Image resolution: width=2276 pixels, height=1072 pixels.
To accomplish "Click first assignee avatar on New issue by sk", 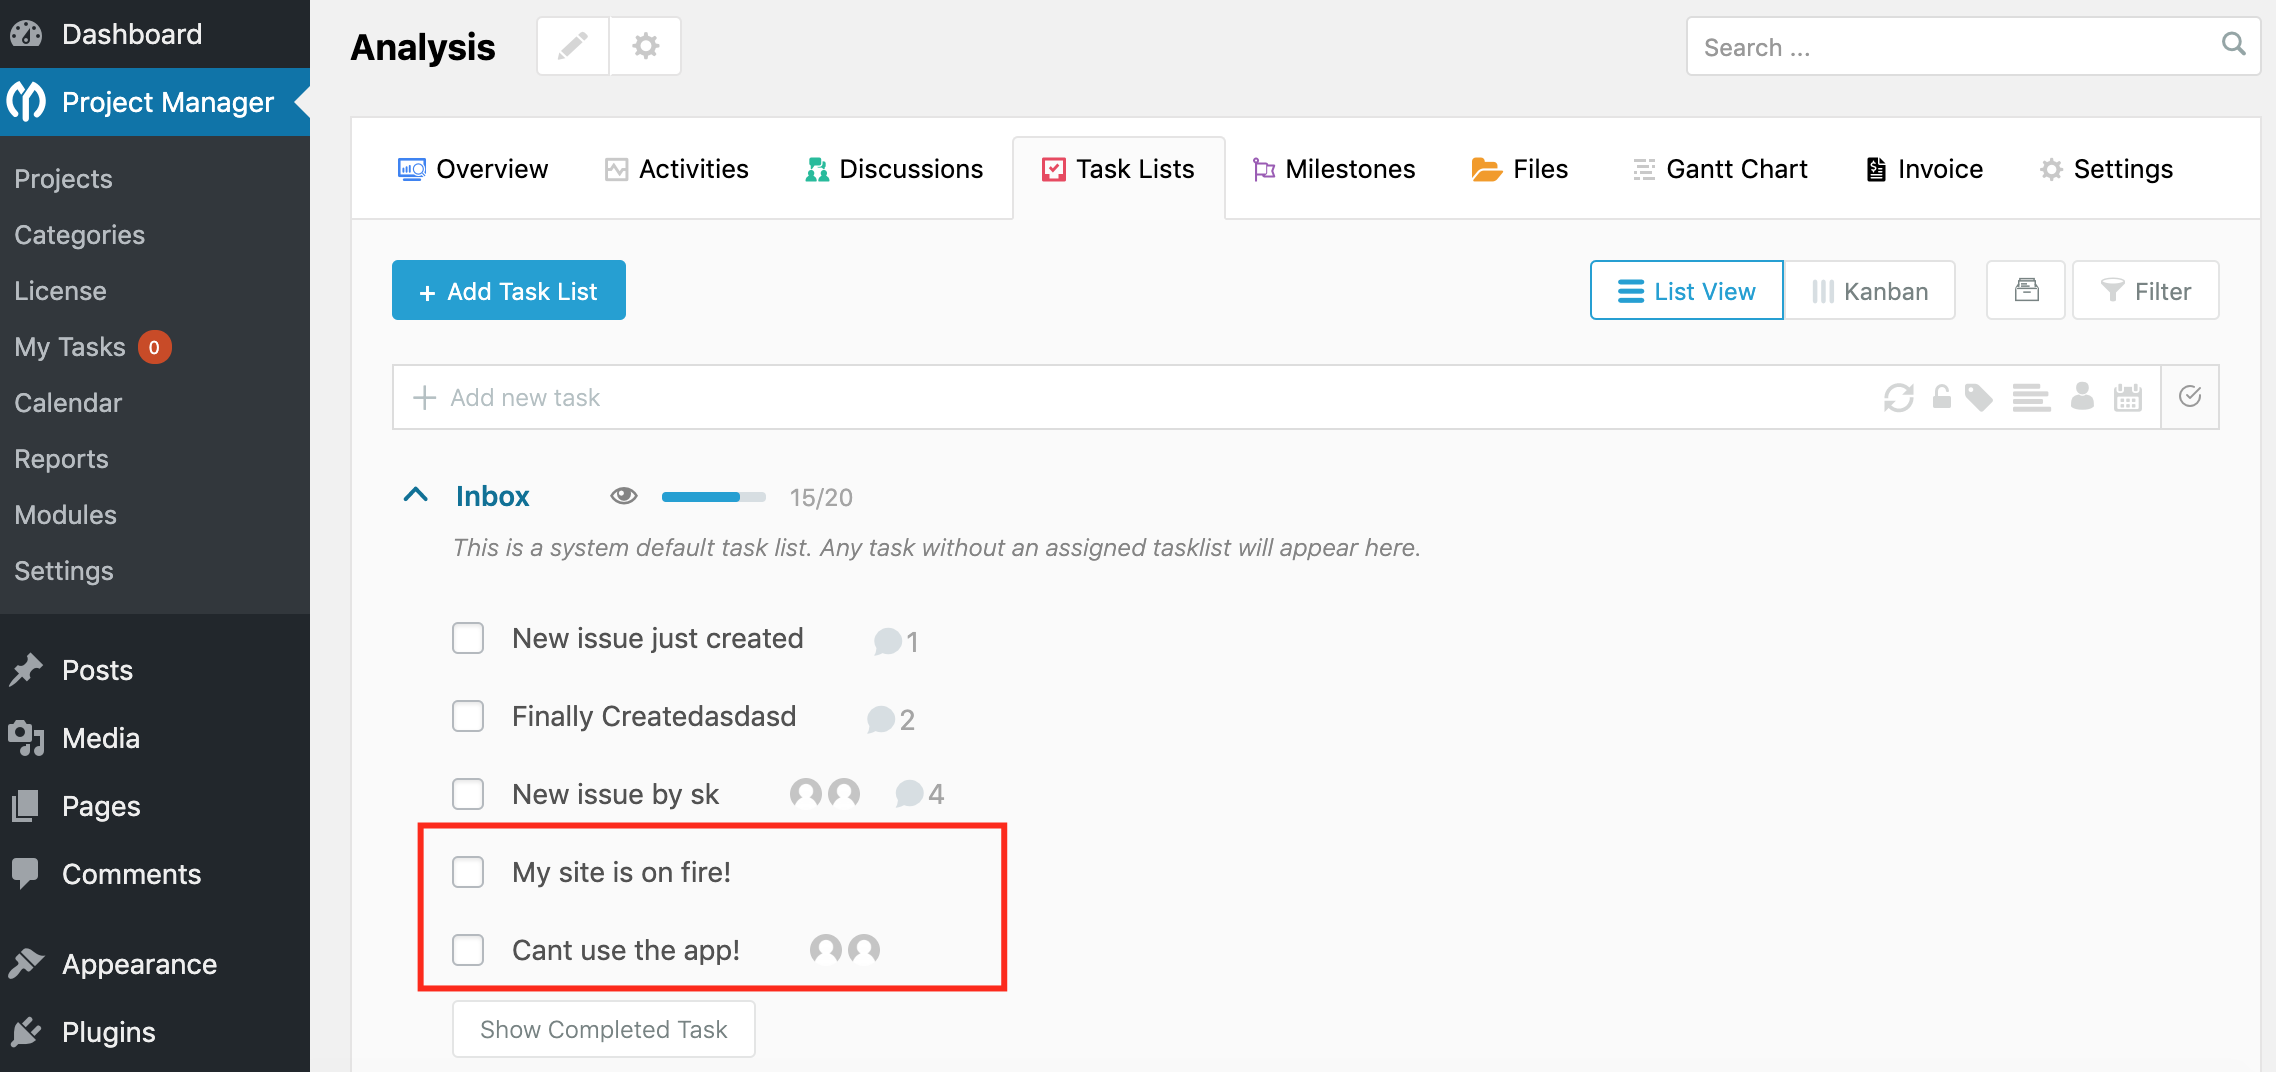I will pos(806,793).
